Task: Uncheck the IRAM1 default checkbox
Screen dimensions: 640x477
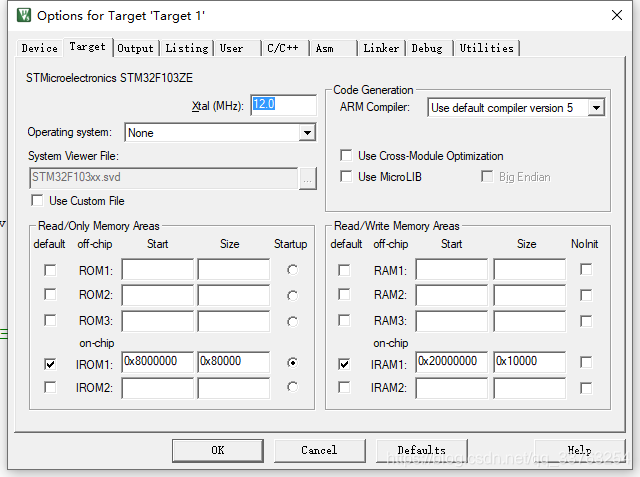Action: pyautogui.click(x=344, y=364)
